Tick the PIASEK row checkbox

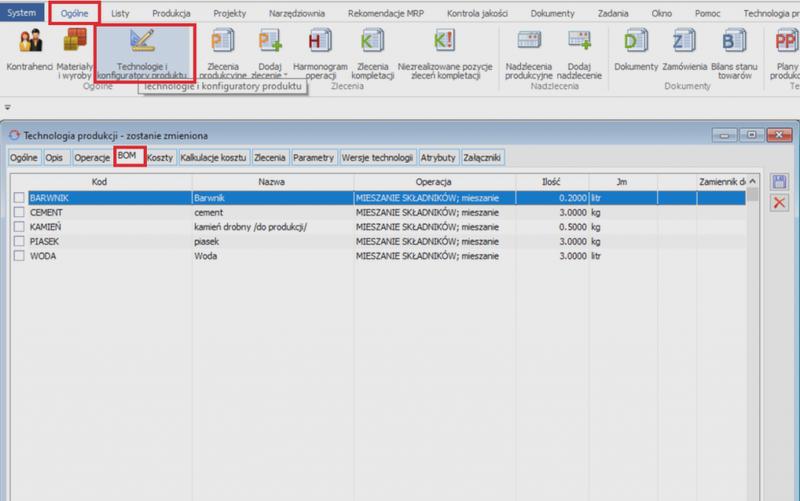click(x=19, y=241)
